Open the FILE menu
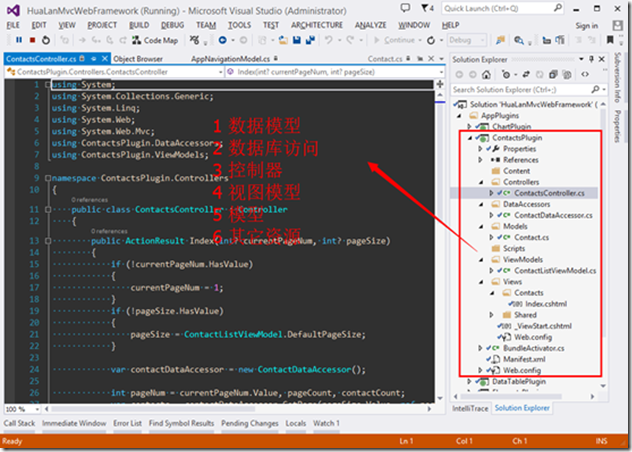632x452 pixels. tap(13, 25)
